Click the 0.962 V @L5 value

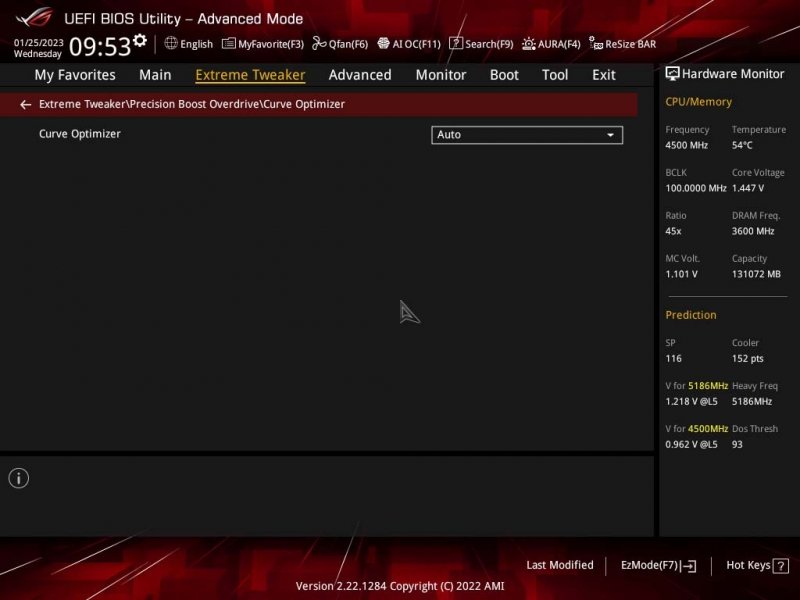point(691,444)
